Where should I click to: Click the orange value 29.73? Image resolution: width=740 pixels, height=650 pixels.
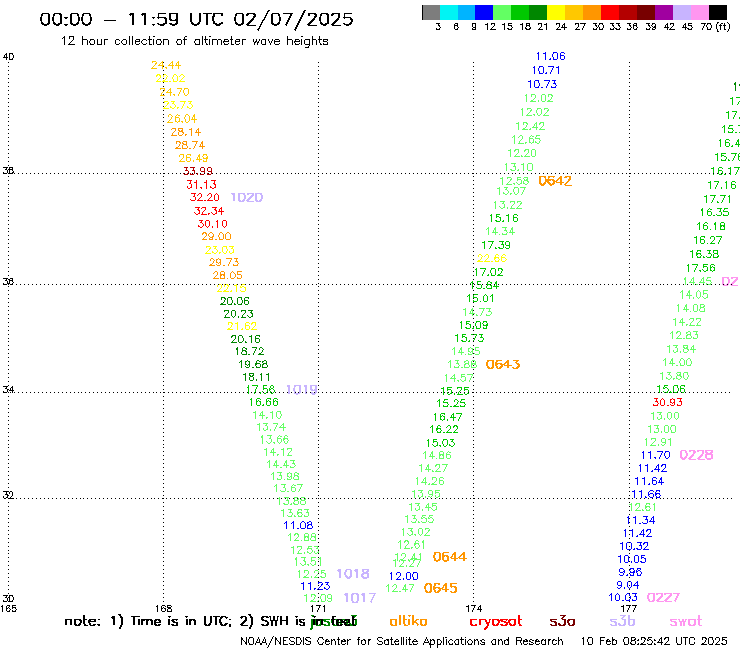click(224, 262)
